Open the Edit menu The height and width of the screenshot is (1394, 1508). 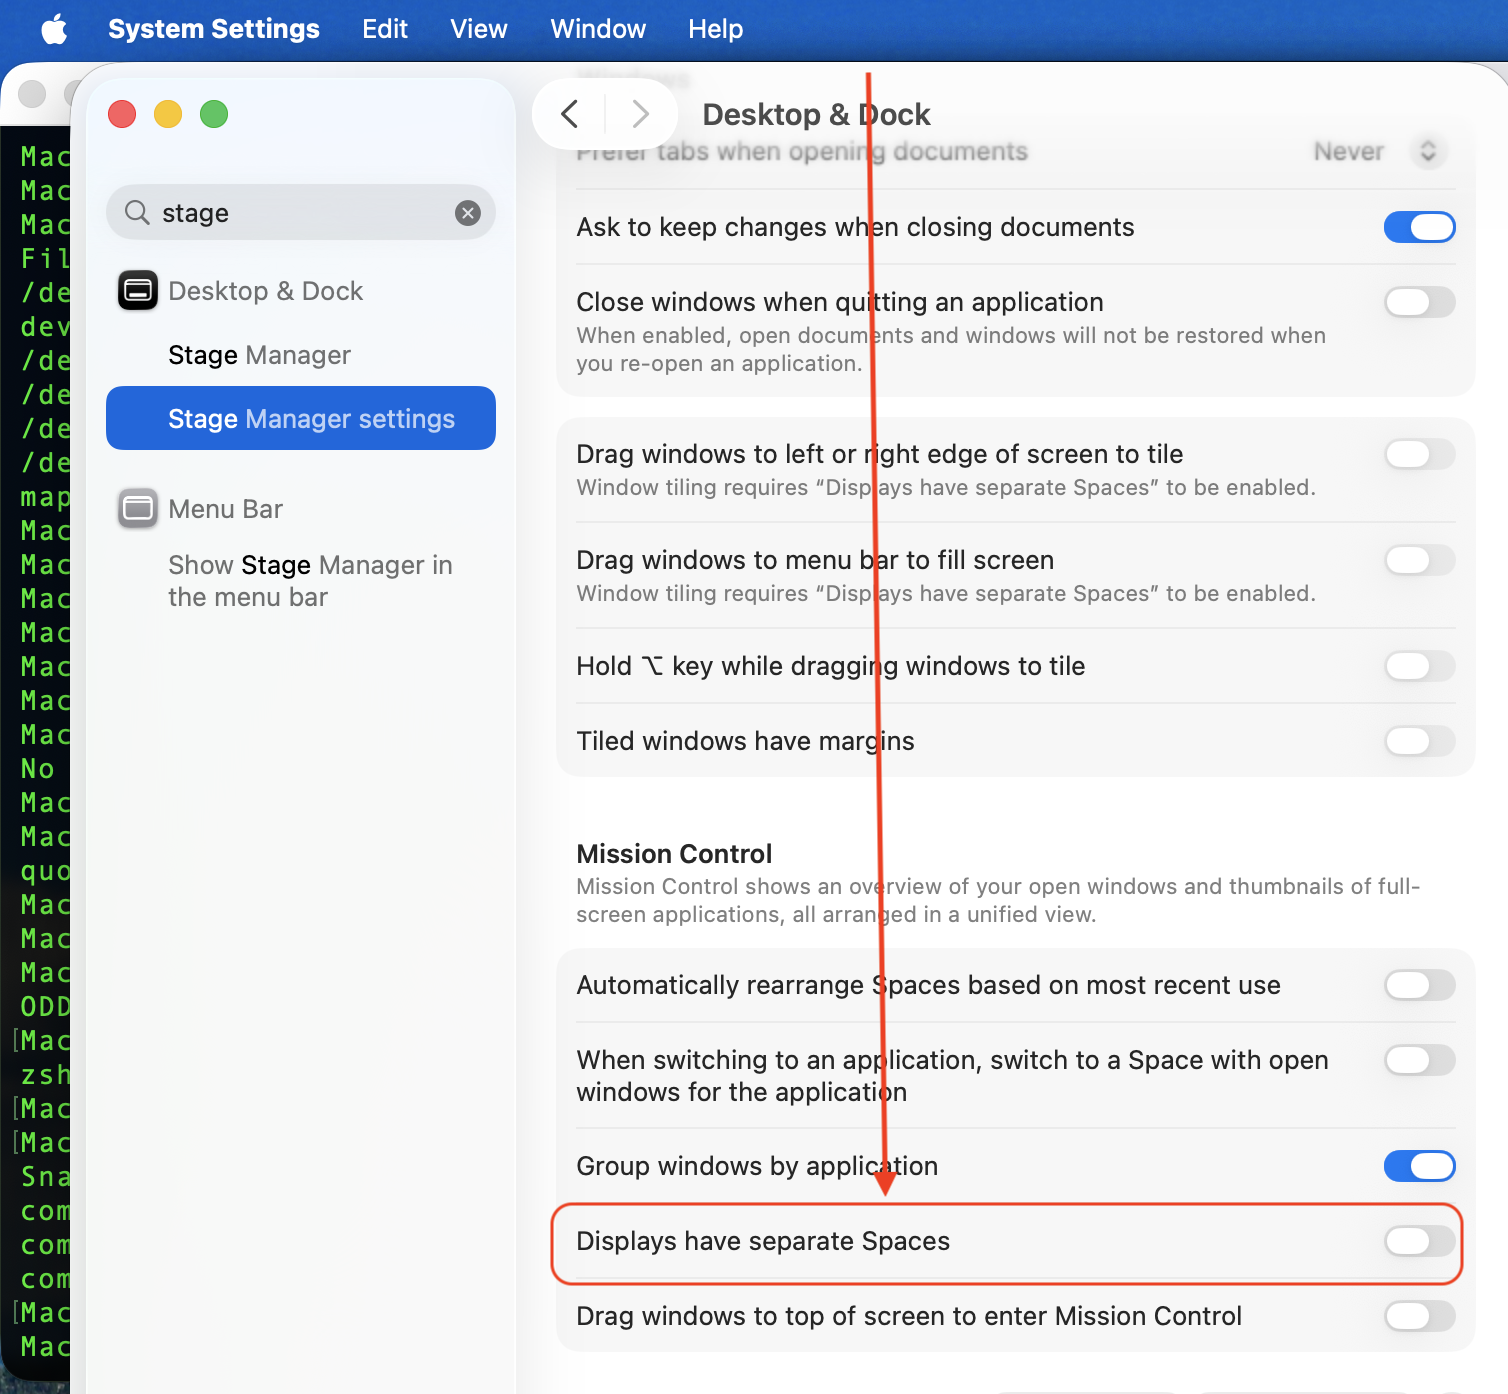tap(385, 29)
